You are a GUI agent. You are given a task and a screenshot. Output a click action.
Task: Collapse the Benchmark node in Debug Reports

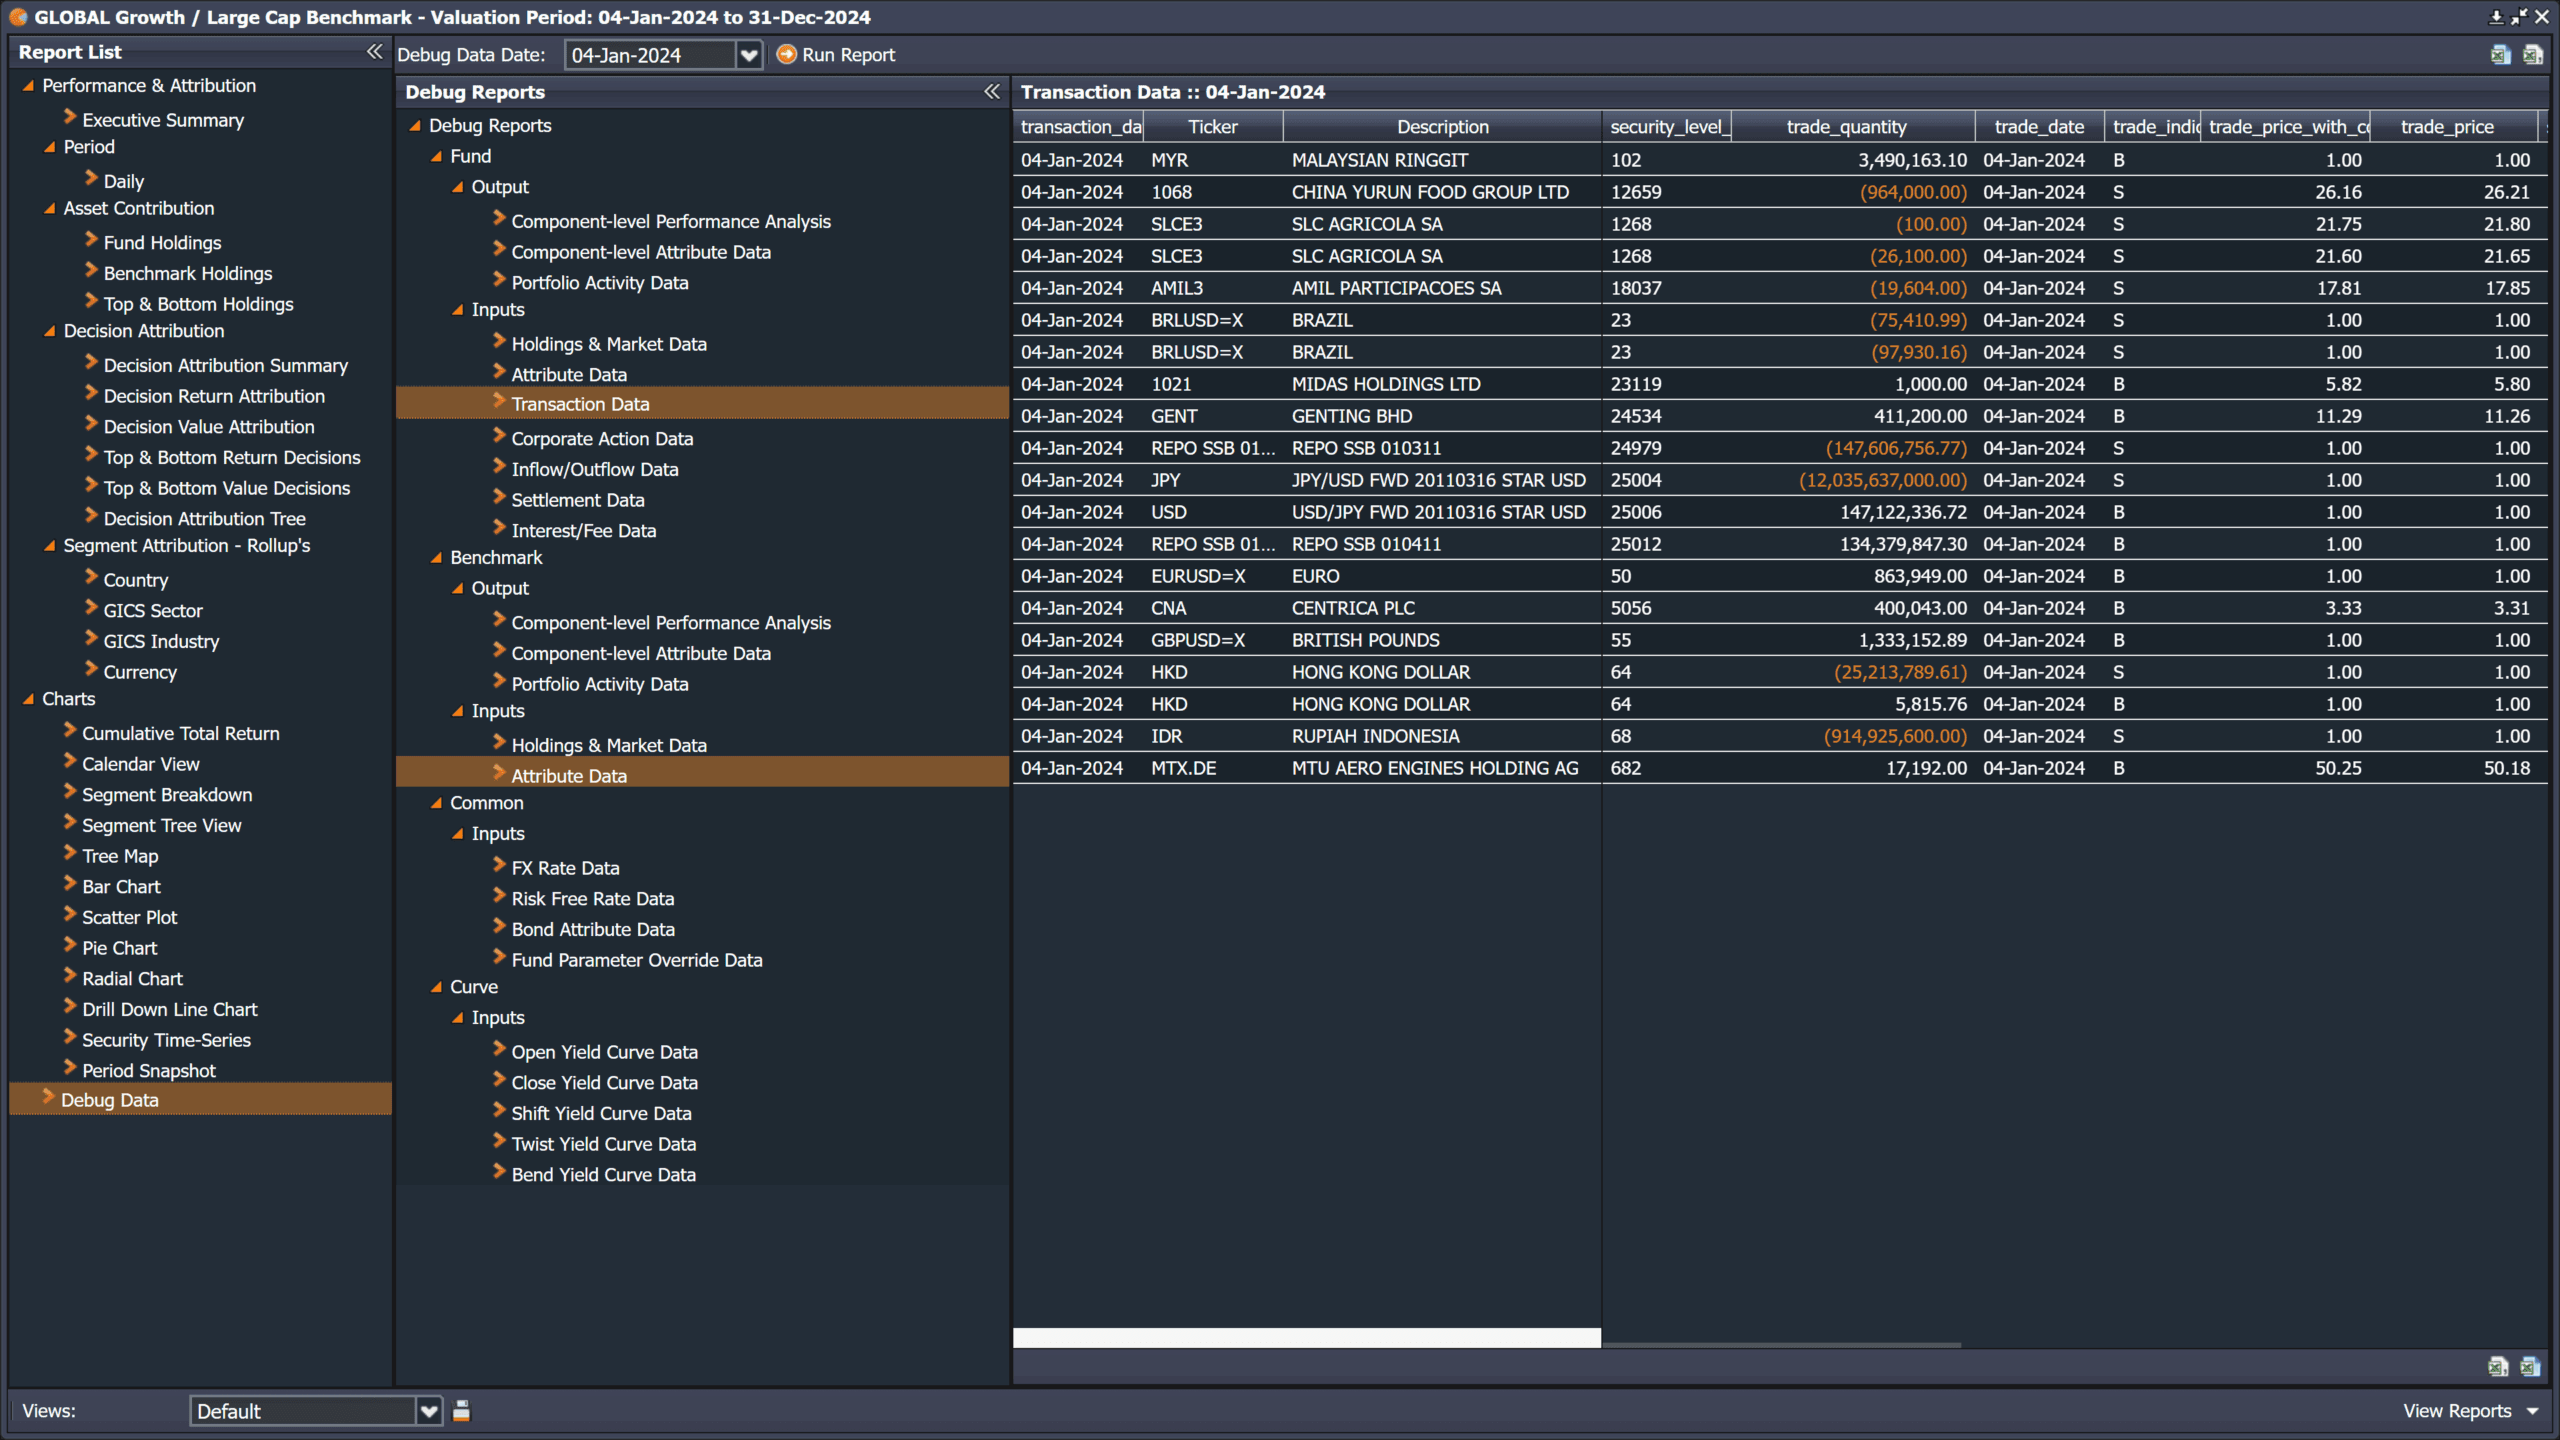436,558
